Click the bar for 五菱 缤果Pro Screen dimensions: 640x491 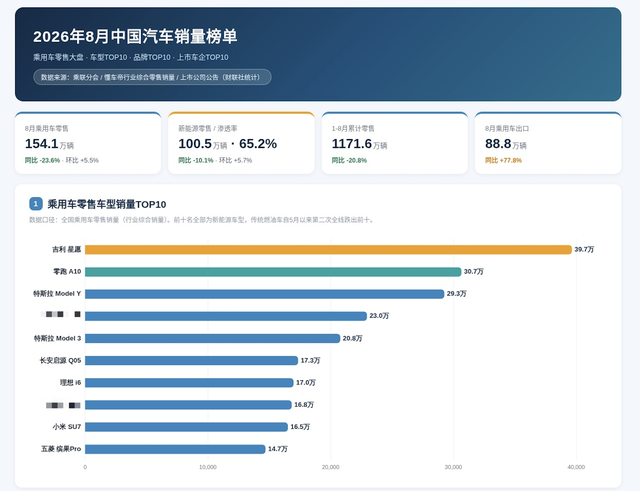[x=175, y=449]
